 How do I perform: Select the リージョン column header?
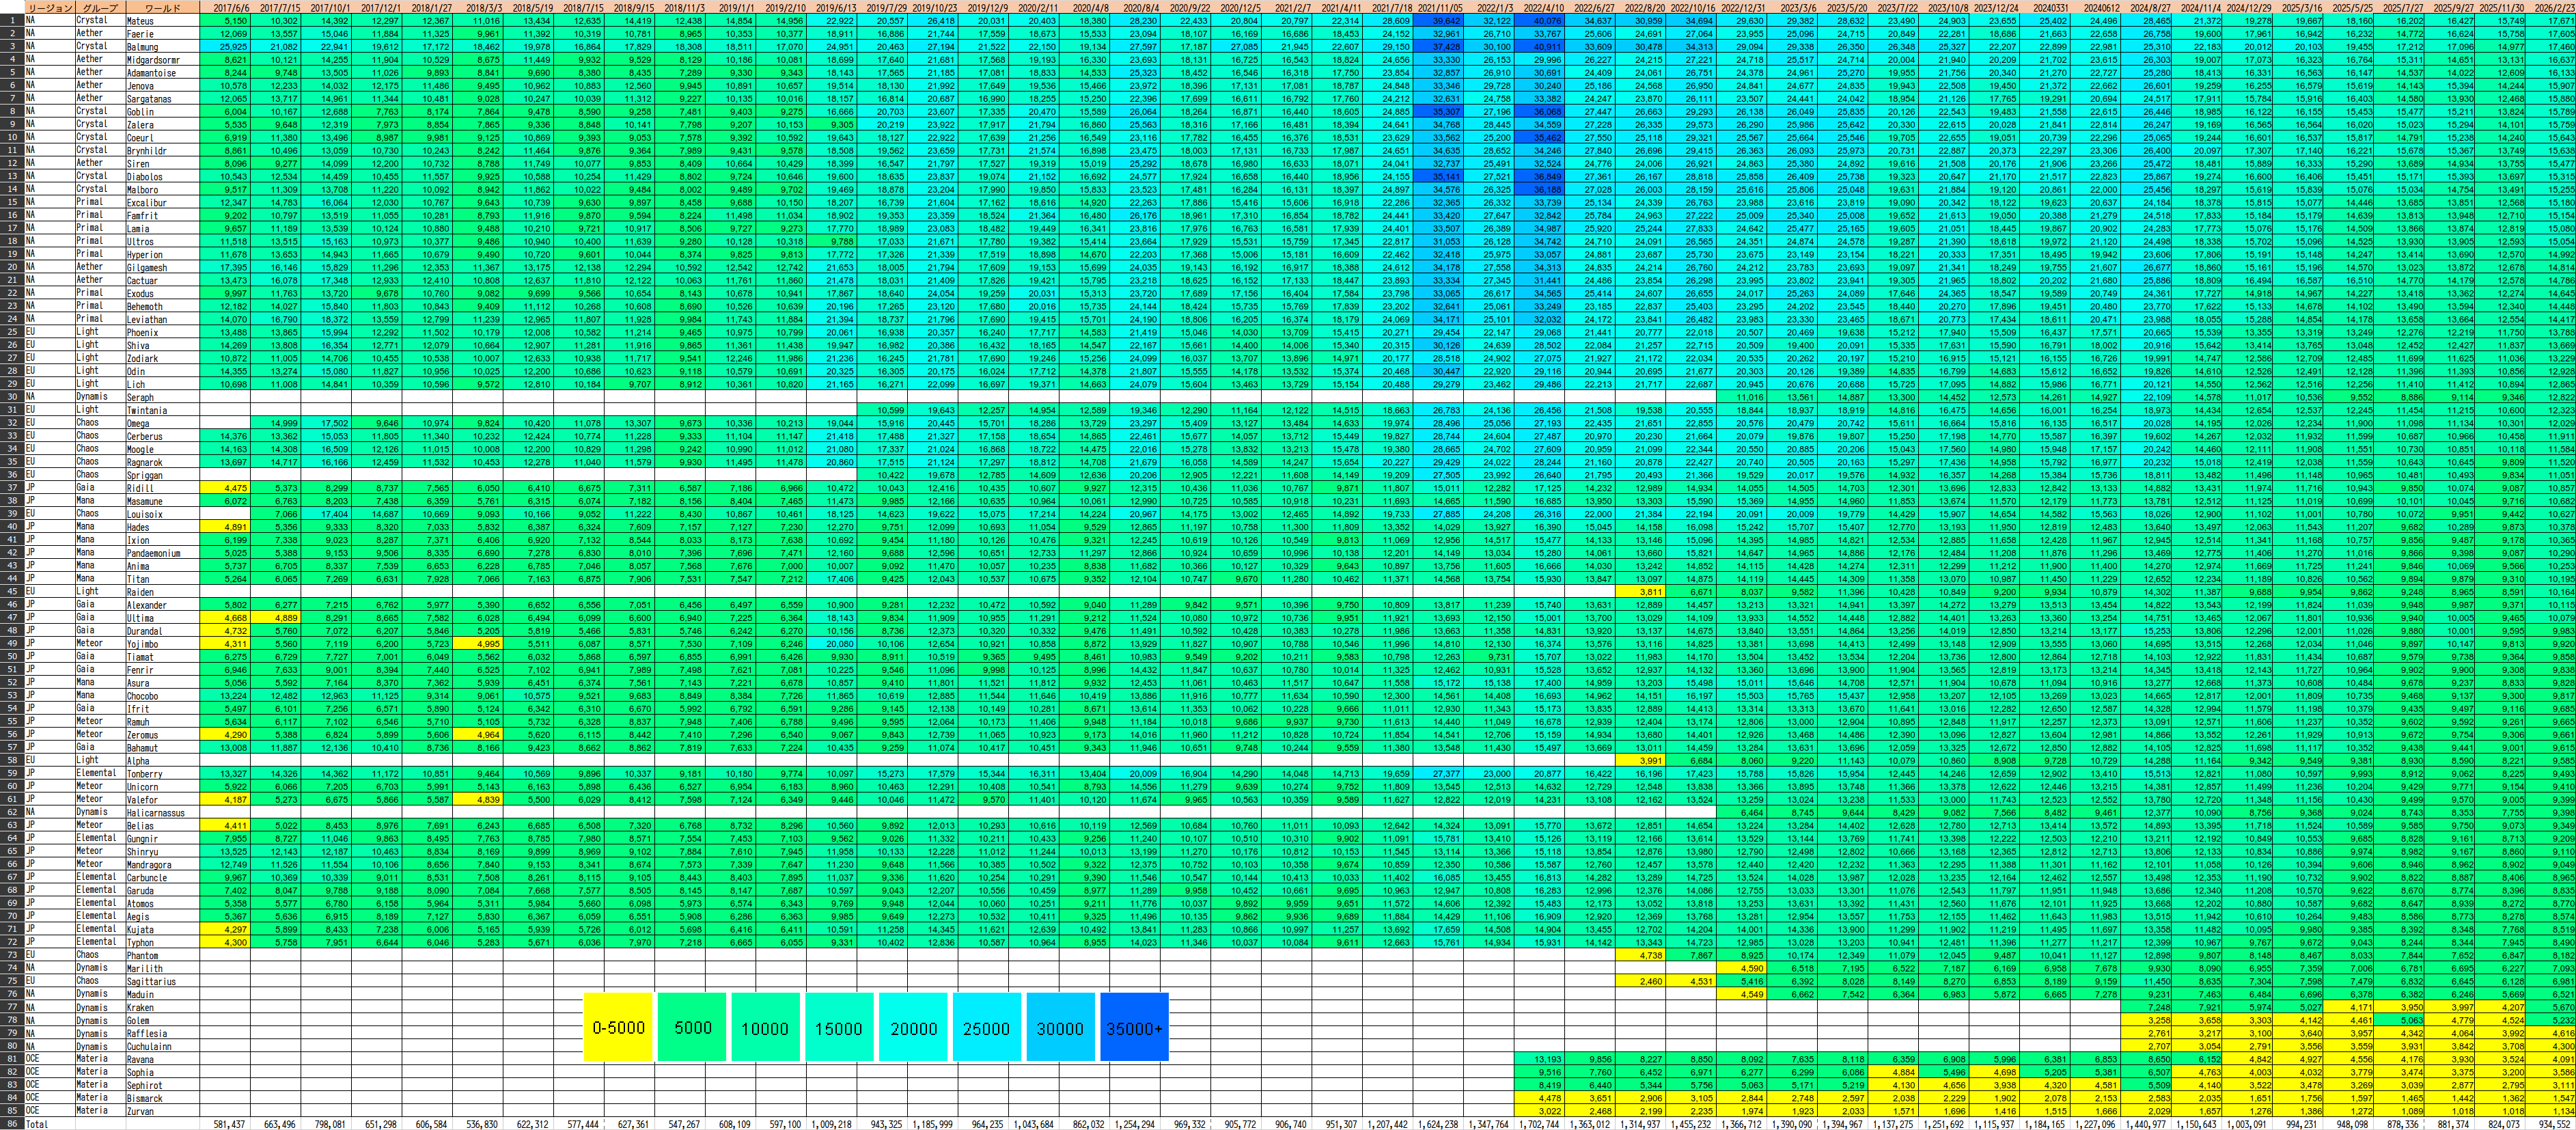(49, 7)
